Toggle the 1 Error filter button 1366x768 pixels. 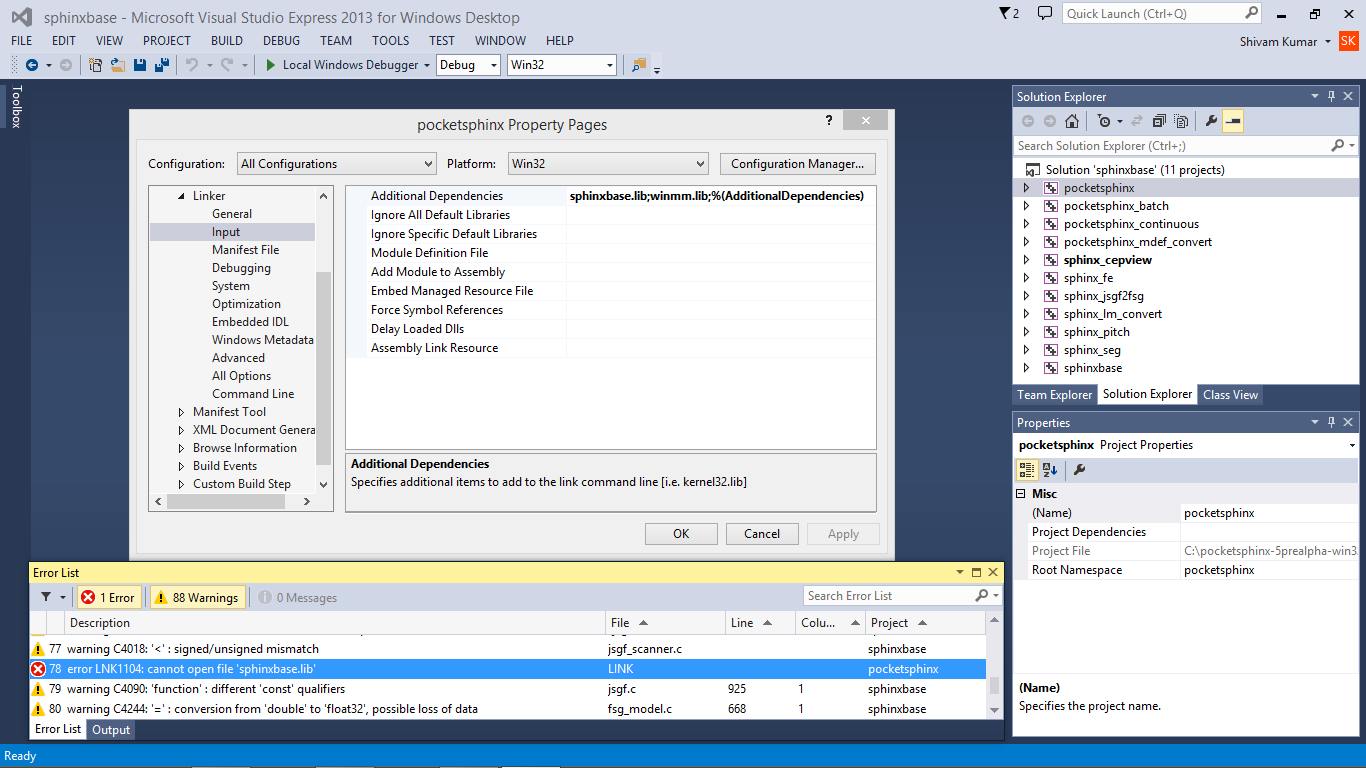pyautogui.click(x=109, y=597)
